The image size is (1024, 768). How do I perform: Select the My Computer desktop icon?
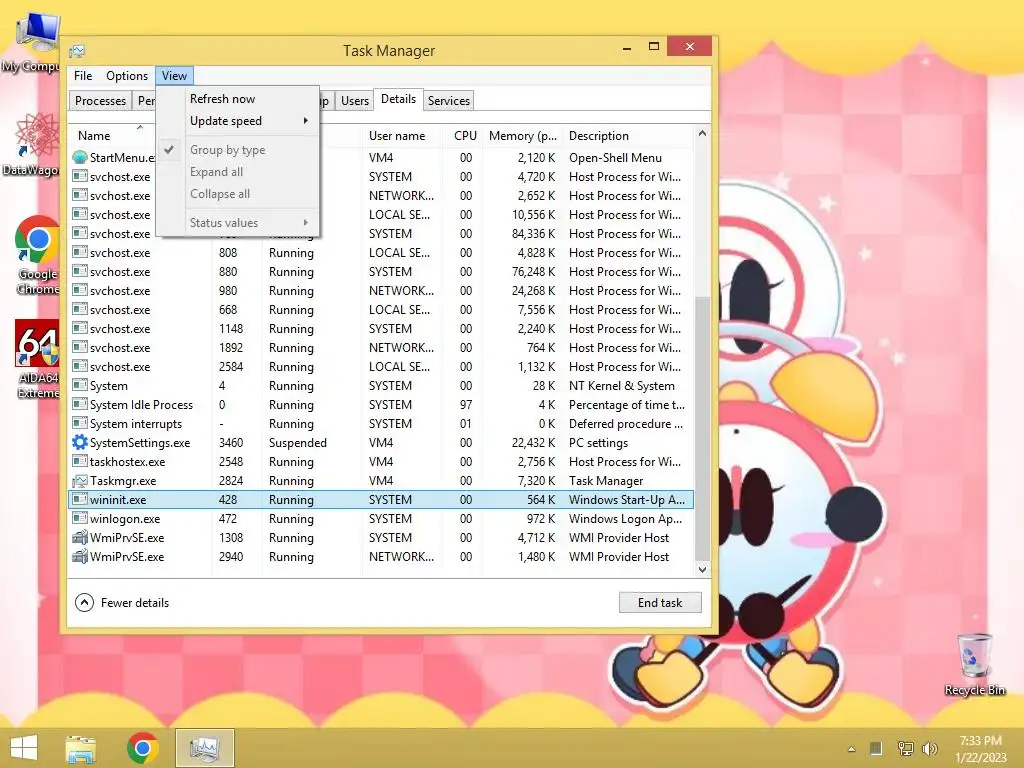pyautogui.click(x=33, y=42)
